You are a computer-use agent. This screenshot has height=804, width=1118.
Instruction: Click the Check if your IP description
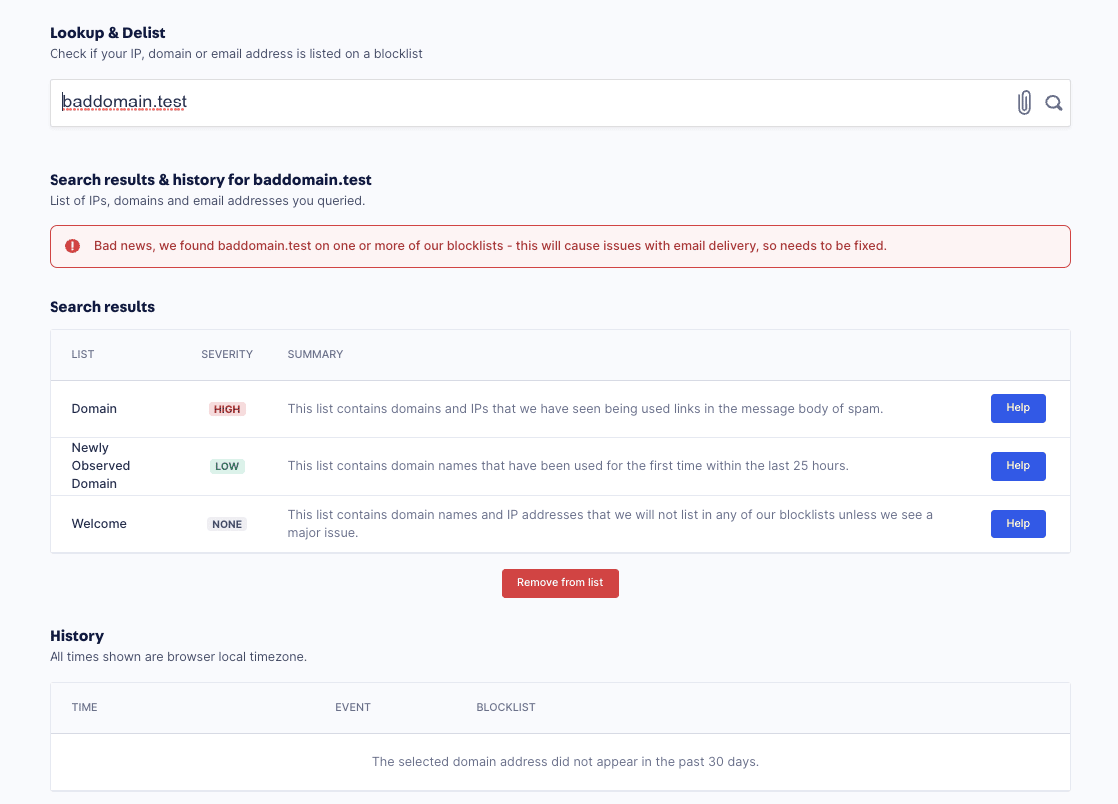pyautogui.click(x=236, y=53)
